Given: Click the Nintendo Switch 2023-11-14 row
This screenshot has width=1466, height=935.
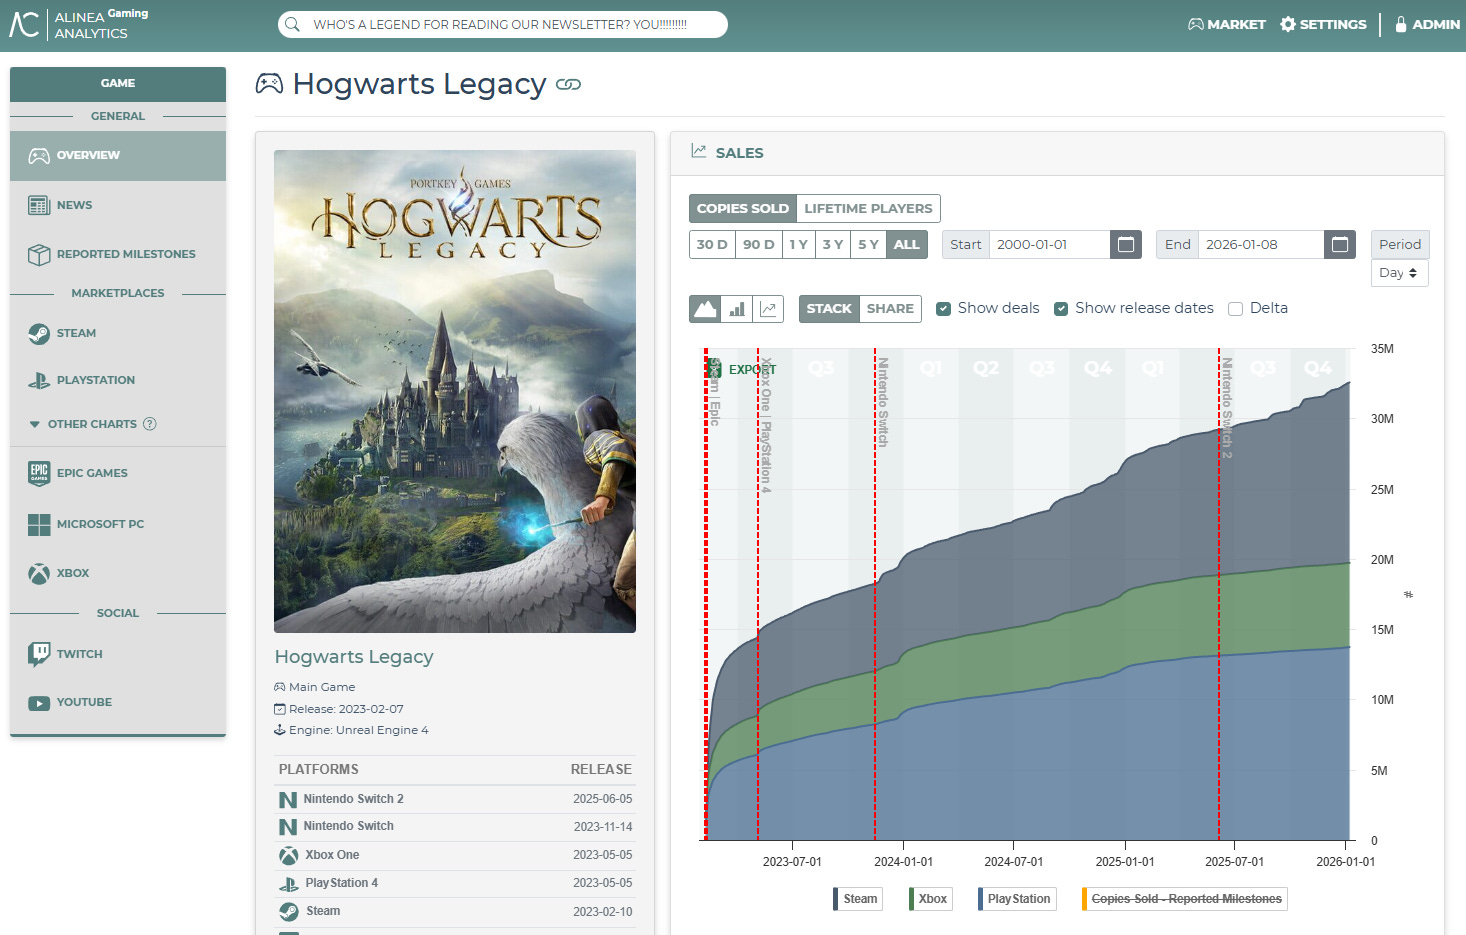Looking at the screenshot, I should (455, 827).
